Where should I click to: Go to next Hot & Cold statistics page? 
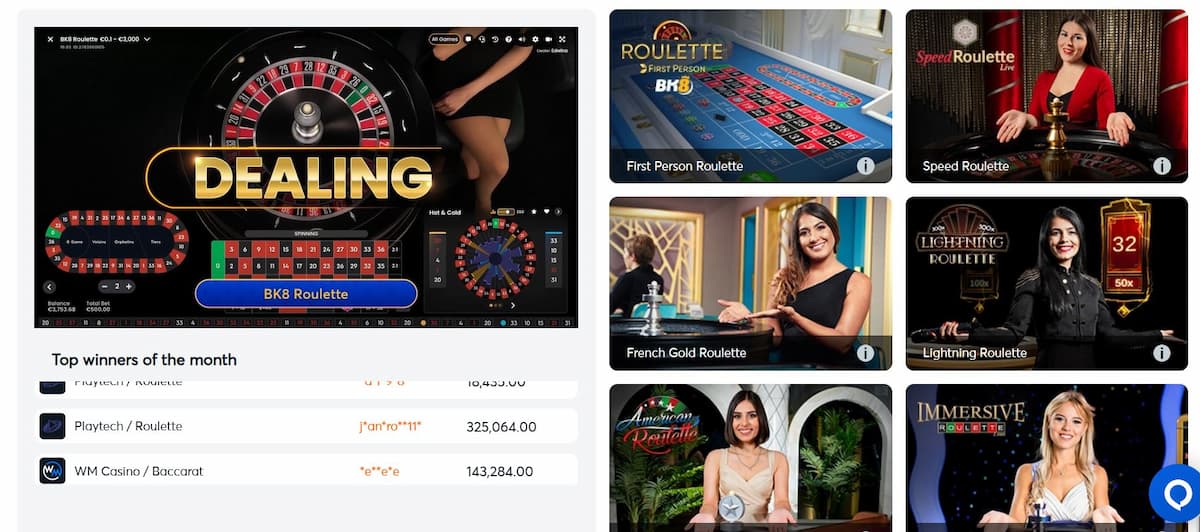512,305
